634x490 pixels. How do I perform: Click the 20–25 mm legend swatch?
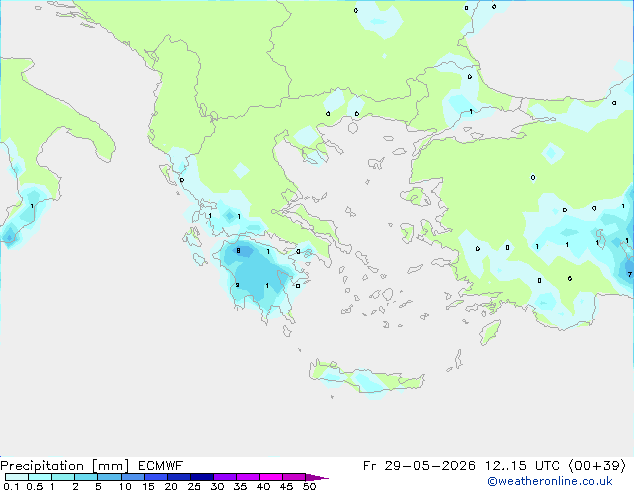179,477
